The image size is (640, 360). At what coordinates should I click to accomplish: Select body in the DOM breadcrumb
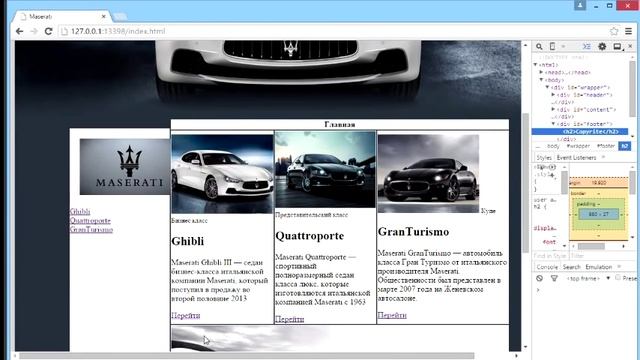pos(553,146)
